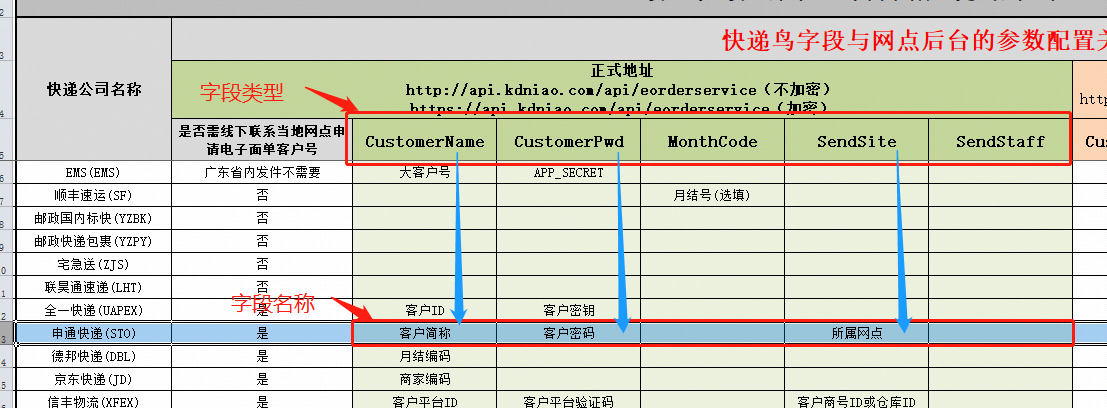Select the 邮政国内标快(YZBK) cell
Image resolution: width=1107 pixels, height=408 pixels.
(x=93, y=218)
